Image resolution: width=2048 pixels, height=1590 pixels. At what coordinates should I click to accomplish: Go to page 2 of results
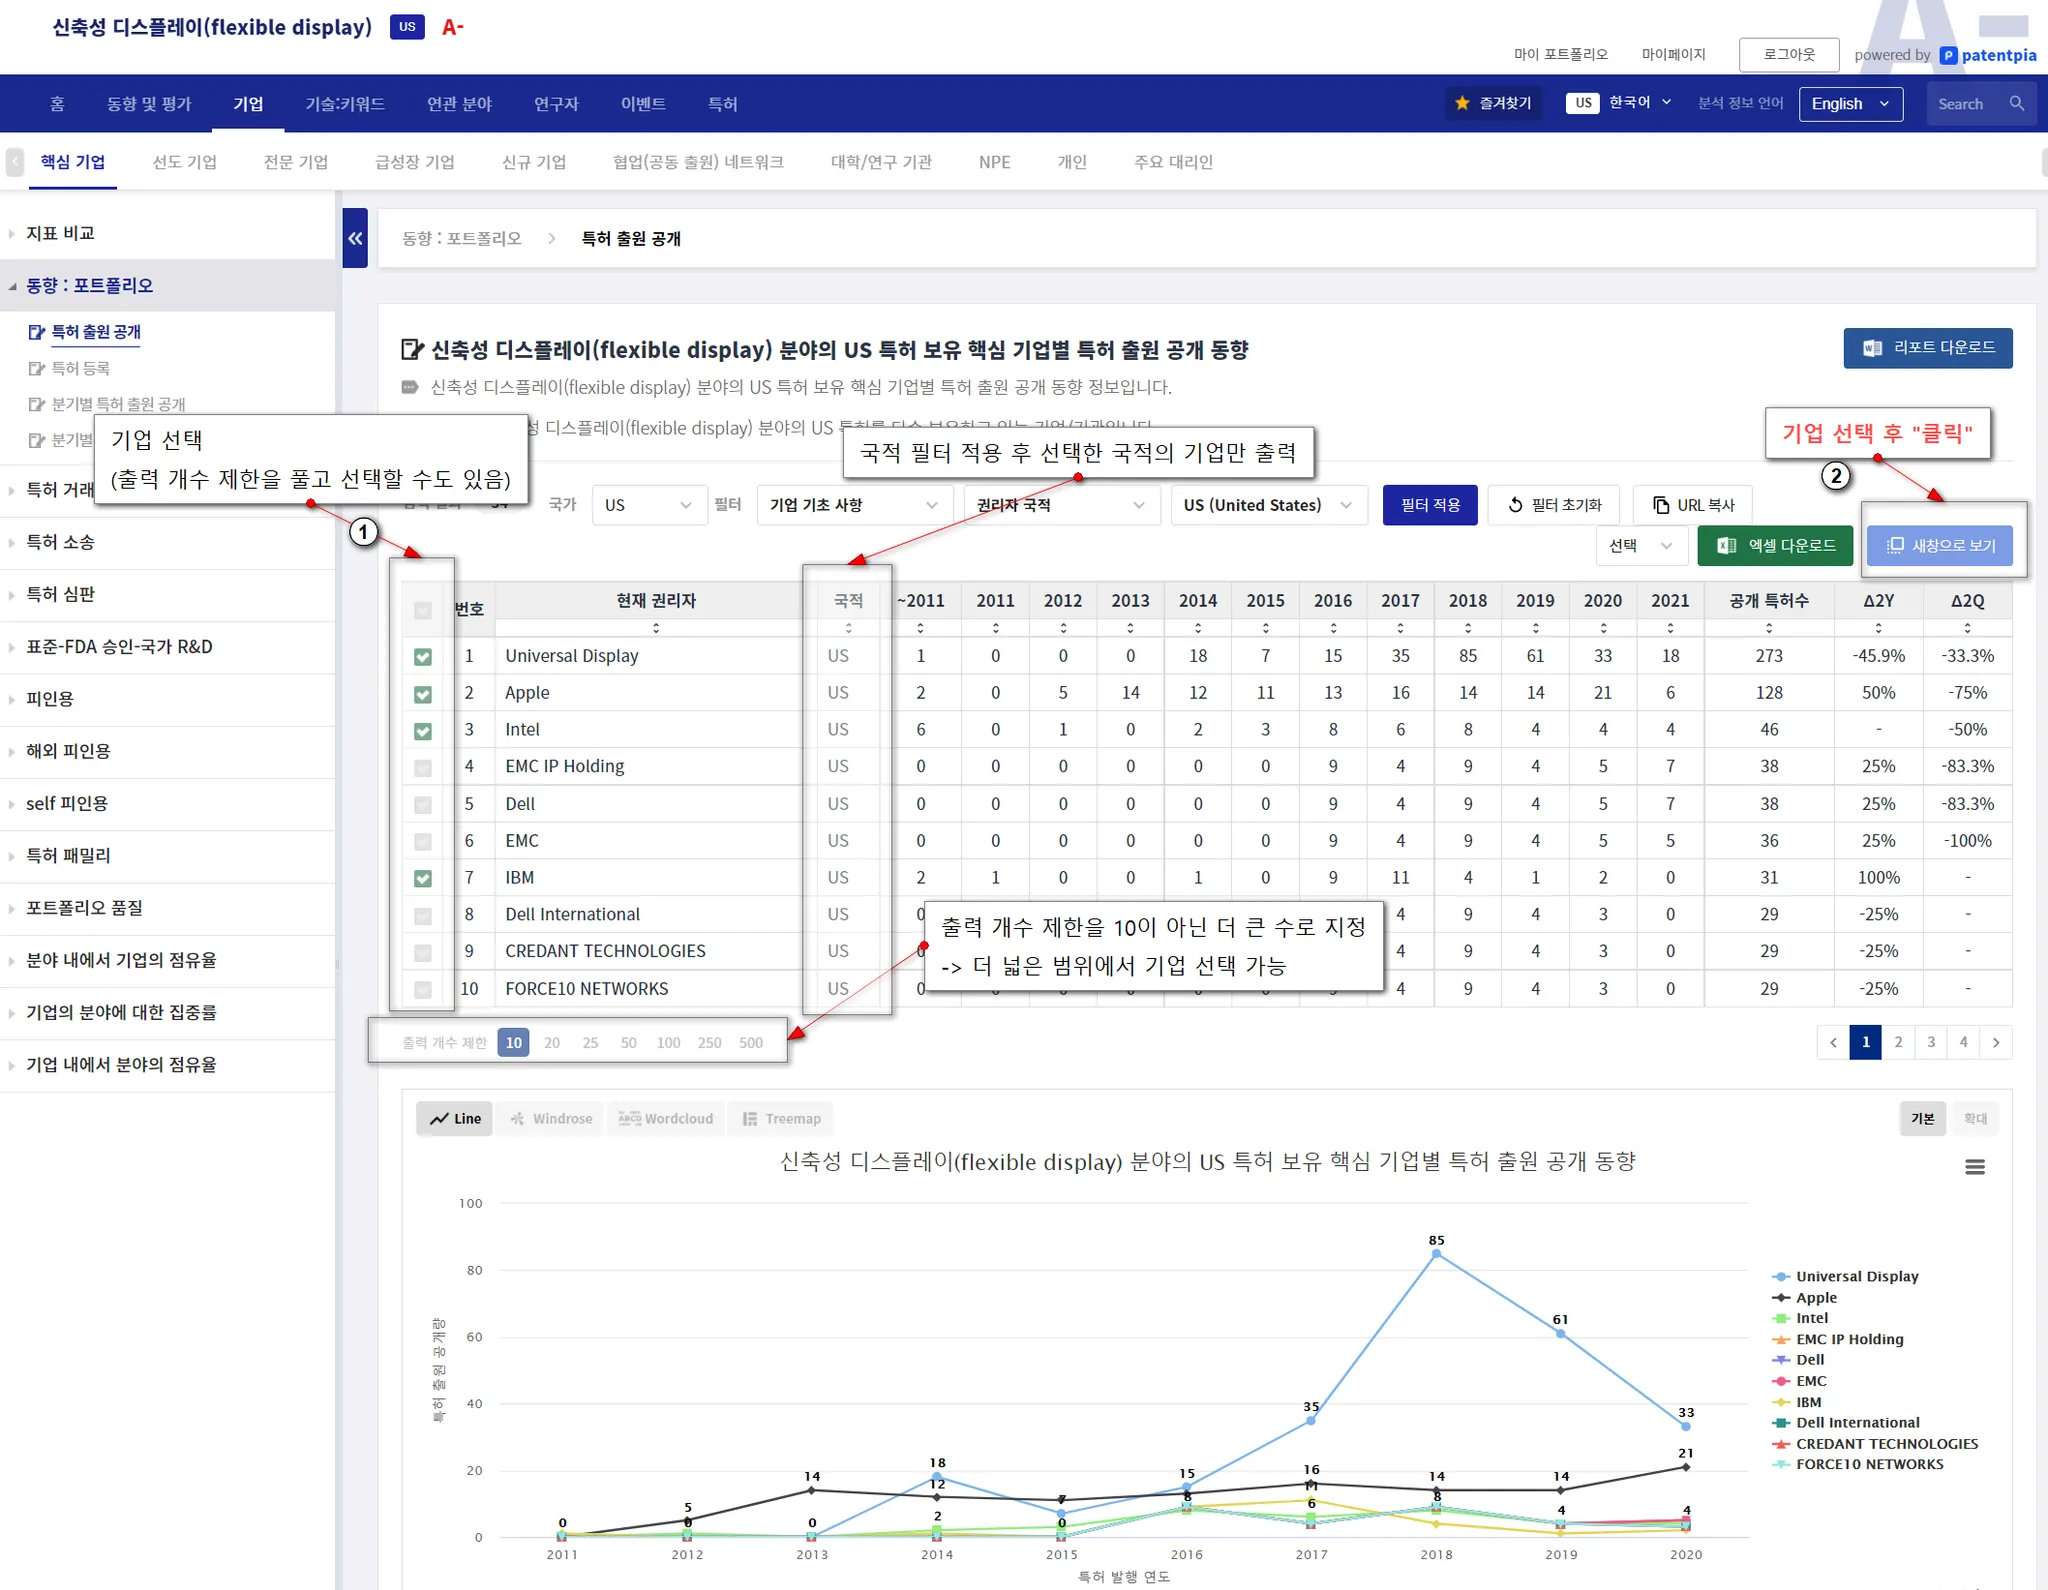point(1898,1042)
